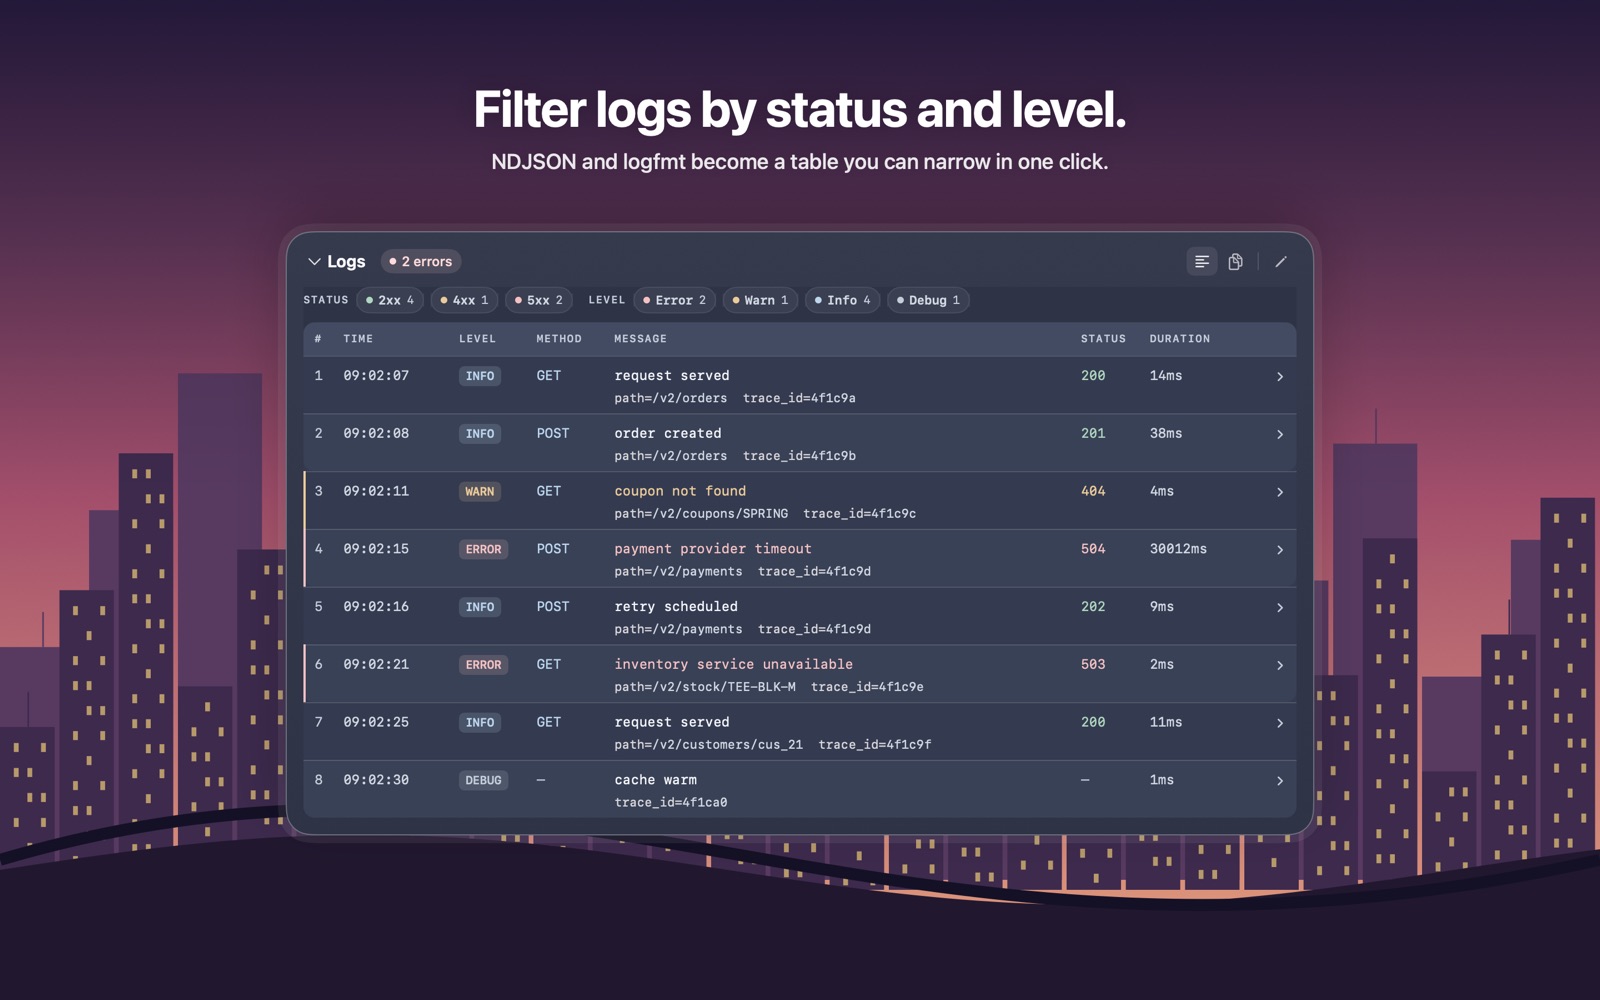Select message 'cache warm'
1600x1000 pixels.
click(656, 780)
